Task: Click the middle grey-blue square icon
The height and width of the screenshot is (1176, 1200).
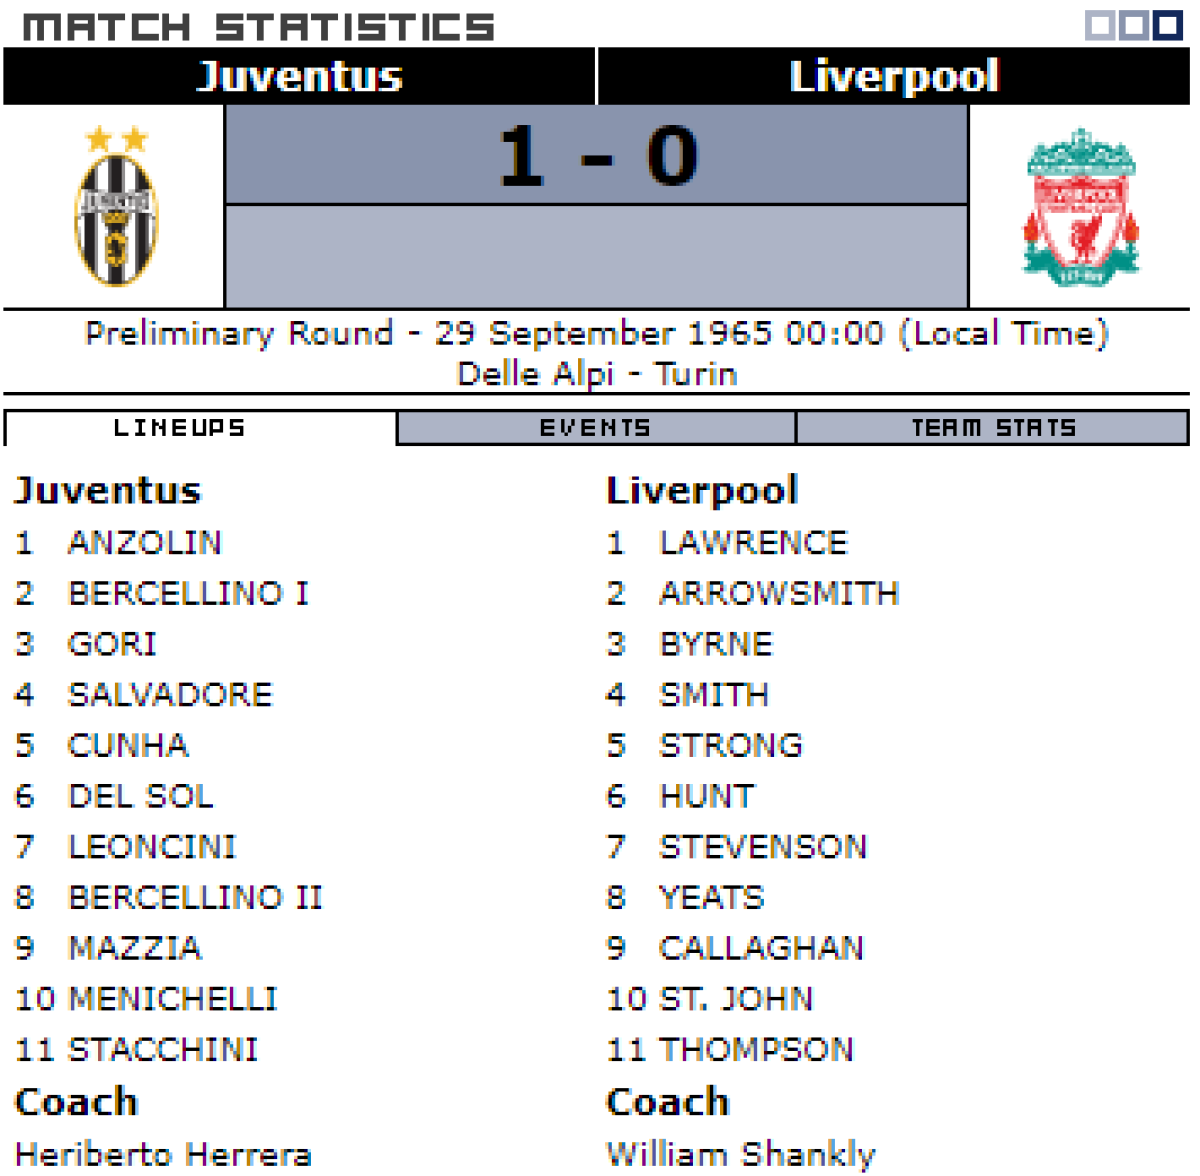Action: click(x=1134, y=25)
